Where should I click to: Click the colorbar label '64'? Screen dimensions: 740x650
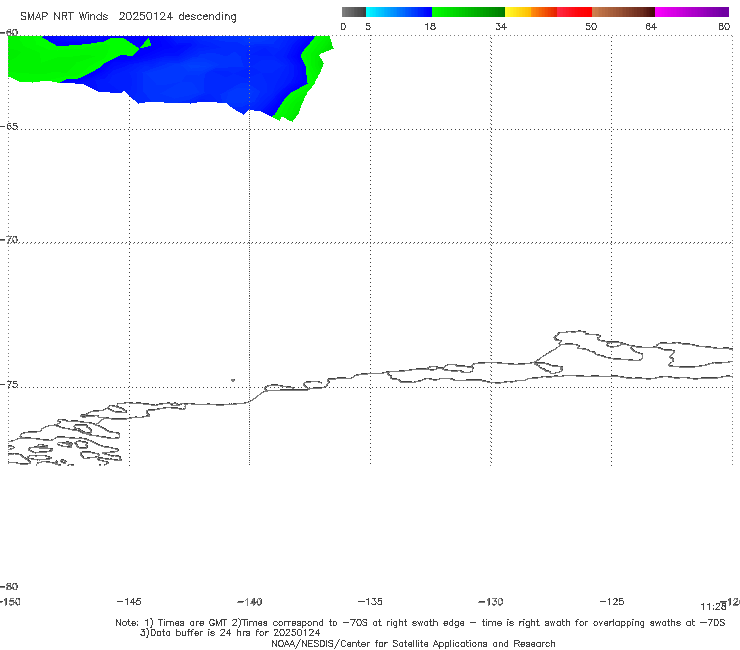coord(651,26)
